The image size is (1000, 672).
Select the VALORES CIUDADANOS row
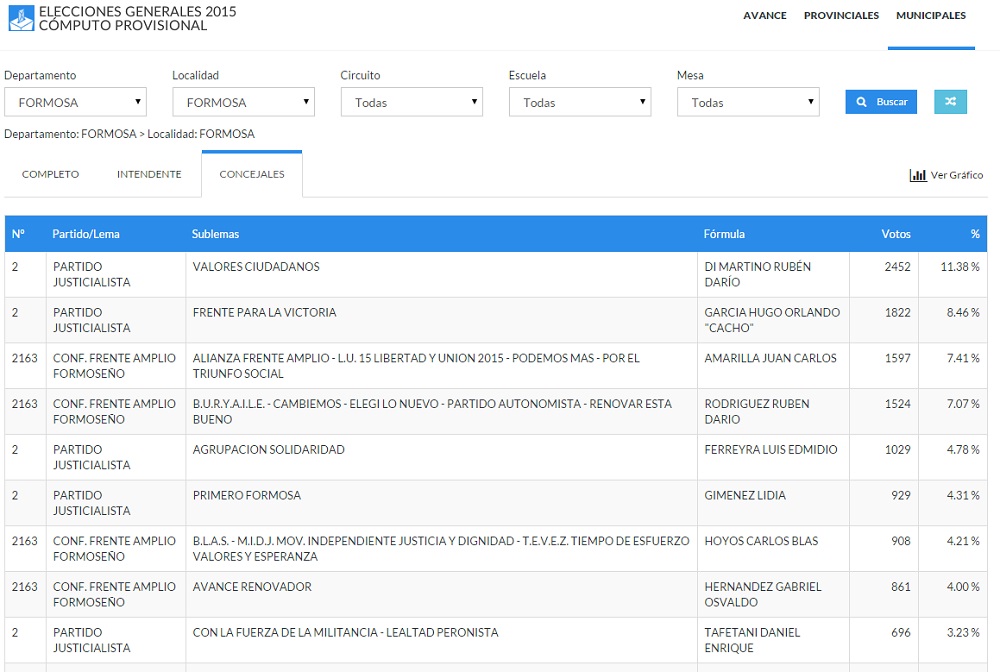[256, 267]
